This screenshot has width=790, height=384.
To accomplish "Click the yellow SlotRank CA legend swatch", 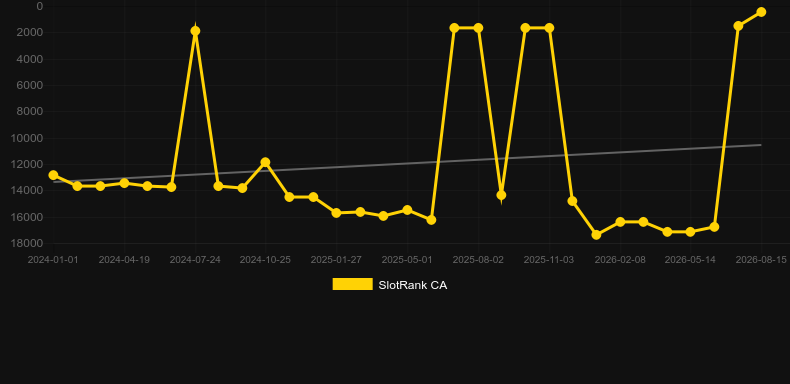I will [353, 284].
